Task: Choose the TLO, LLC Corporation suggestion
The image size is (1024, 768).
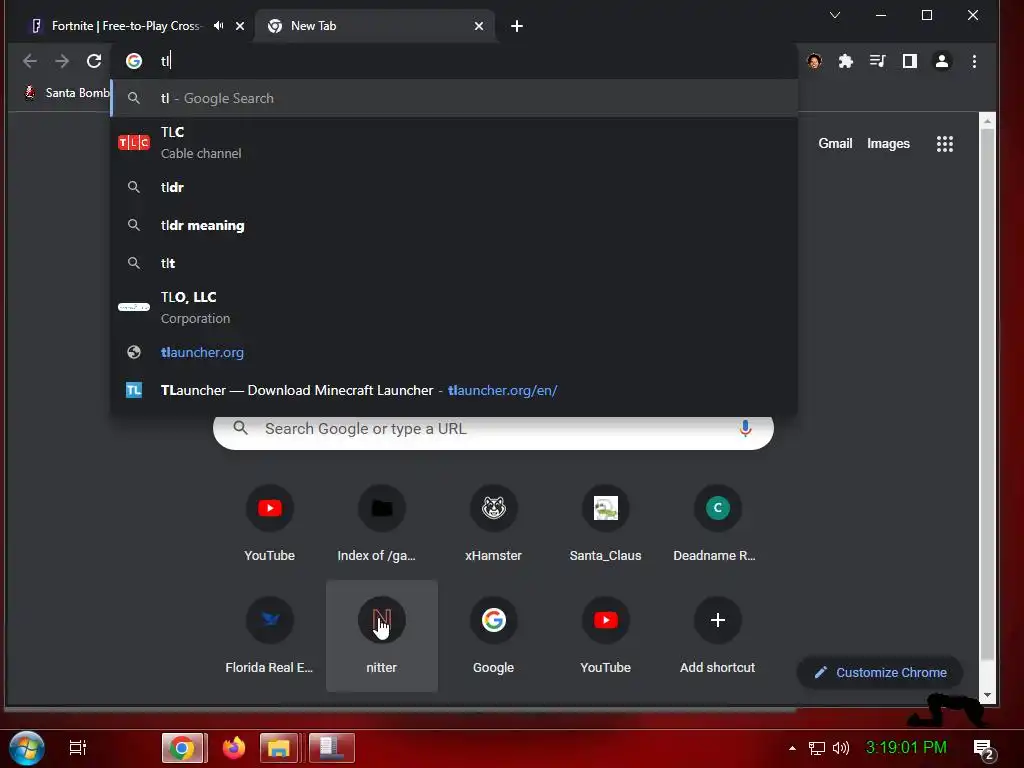Action: [x=455, y=308]
